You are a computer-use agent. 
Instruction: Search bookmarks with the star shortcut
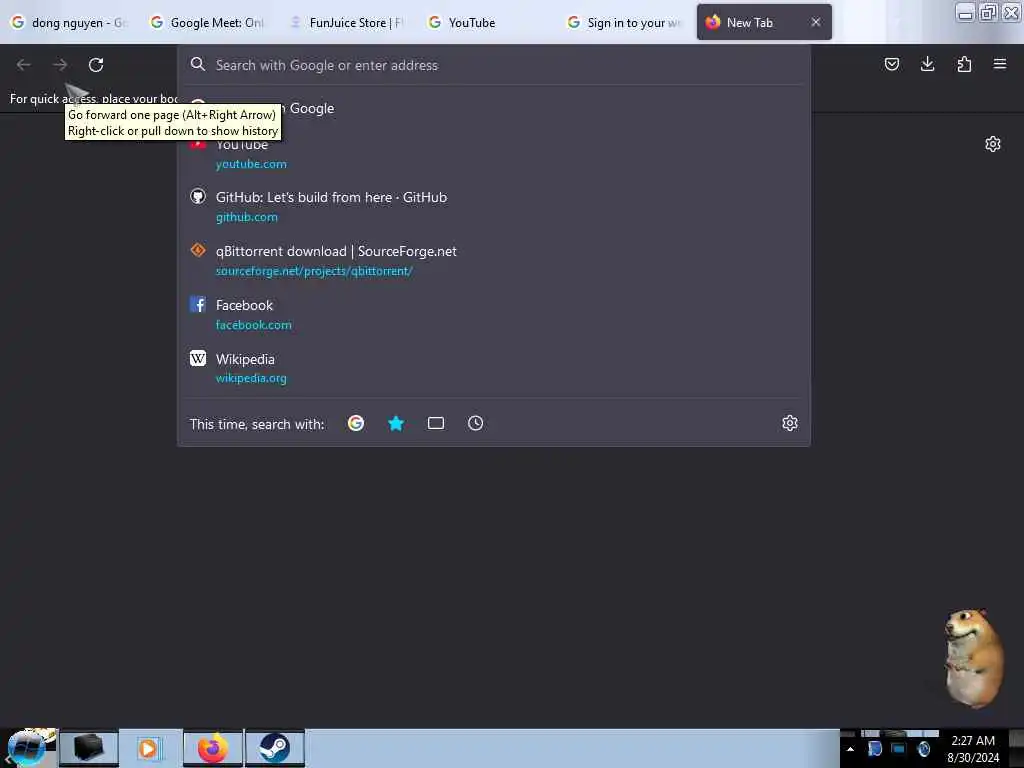(x=396, y=423)
